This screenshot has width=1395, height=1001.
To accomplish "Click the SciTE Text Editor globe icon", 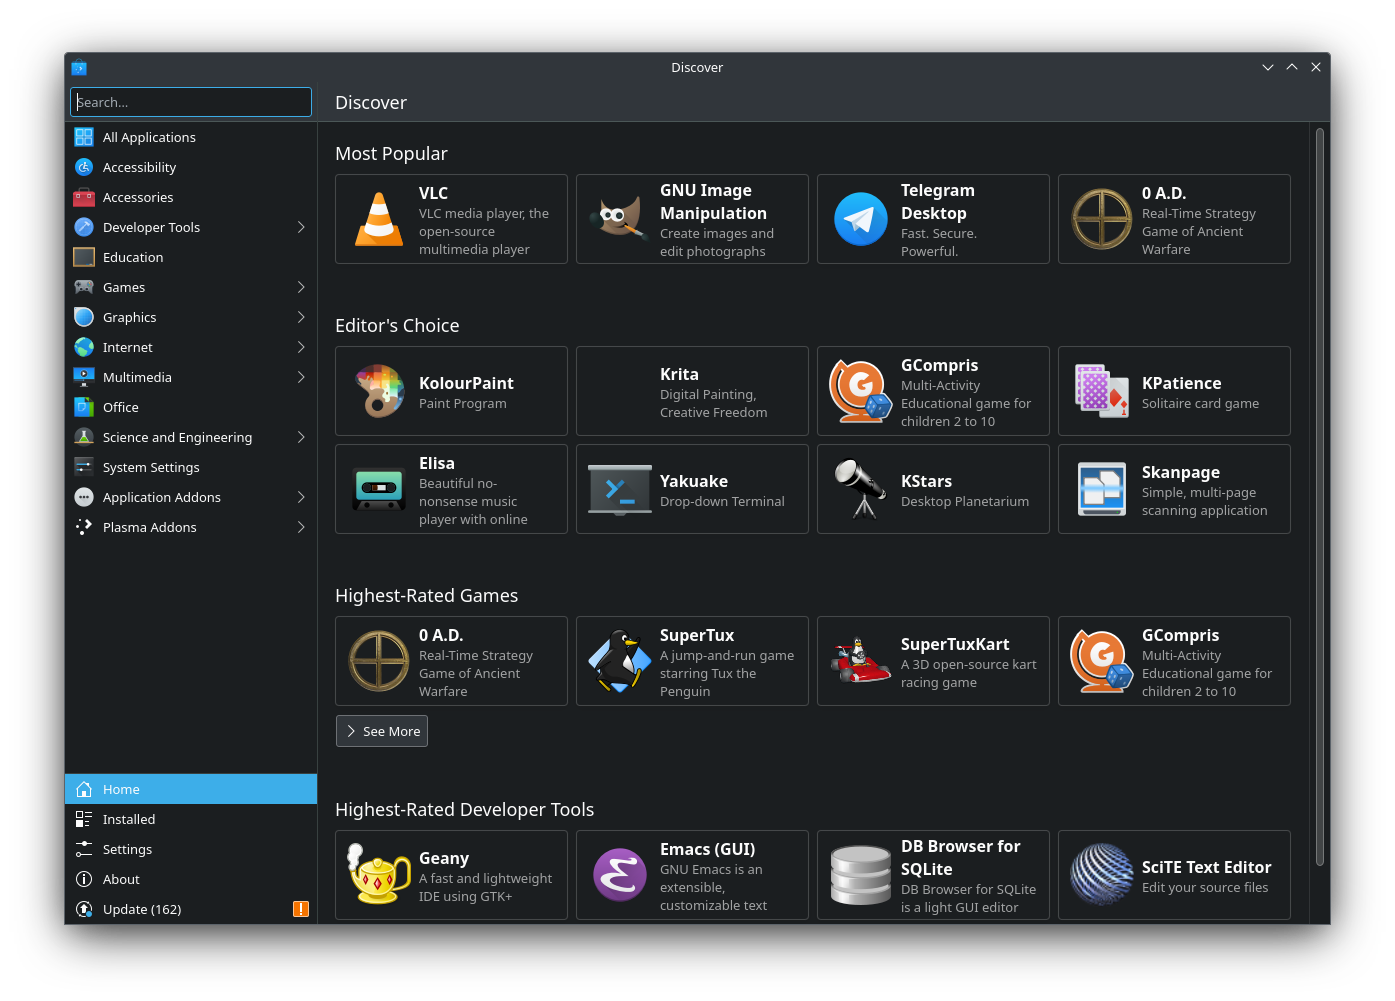I will (1102, 875).
